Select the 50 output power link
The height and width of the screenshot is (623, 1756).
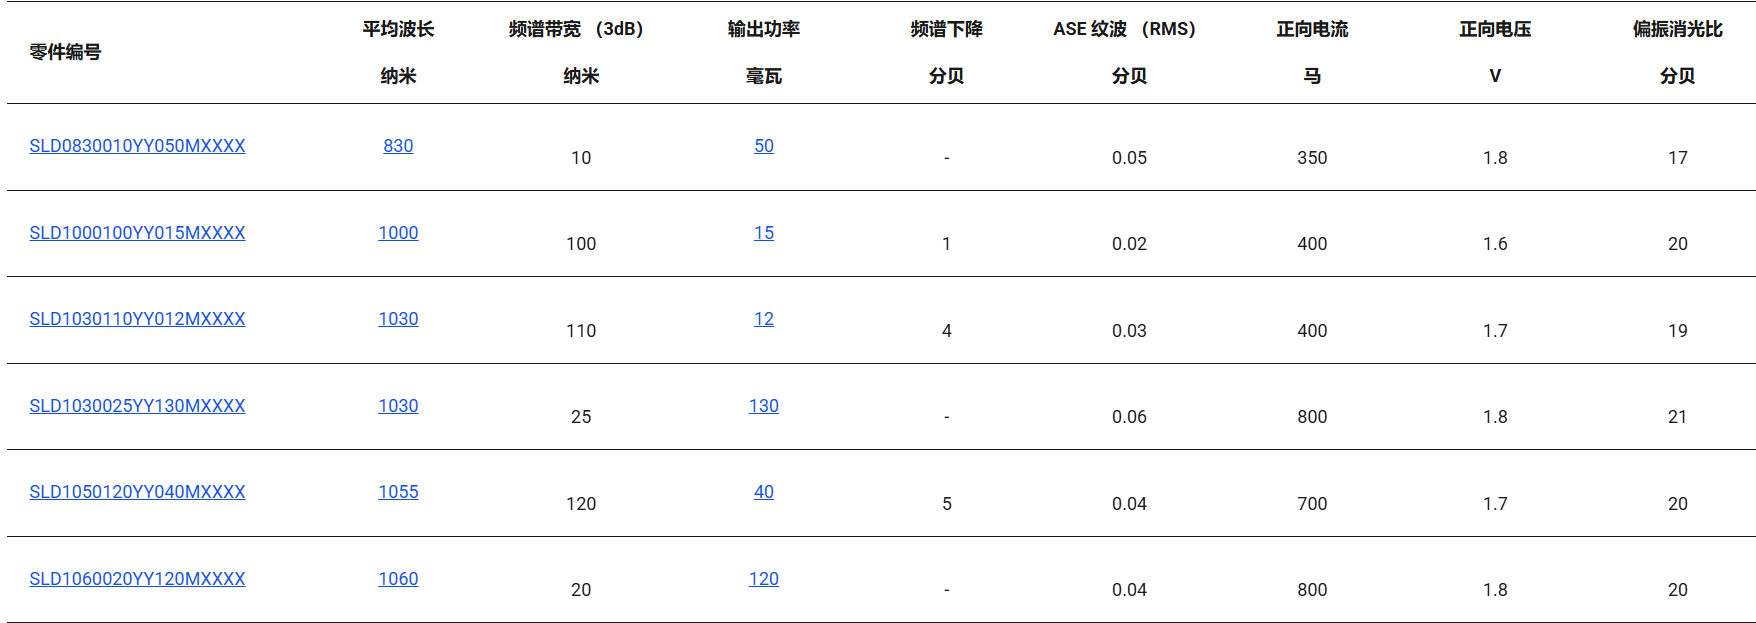pyautogui.click(x=764, y=146)
